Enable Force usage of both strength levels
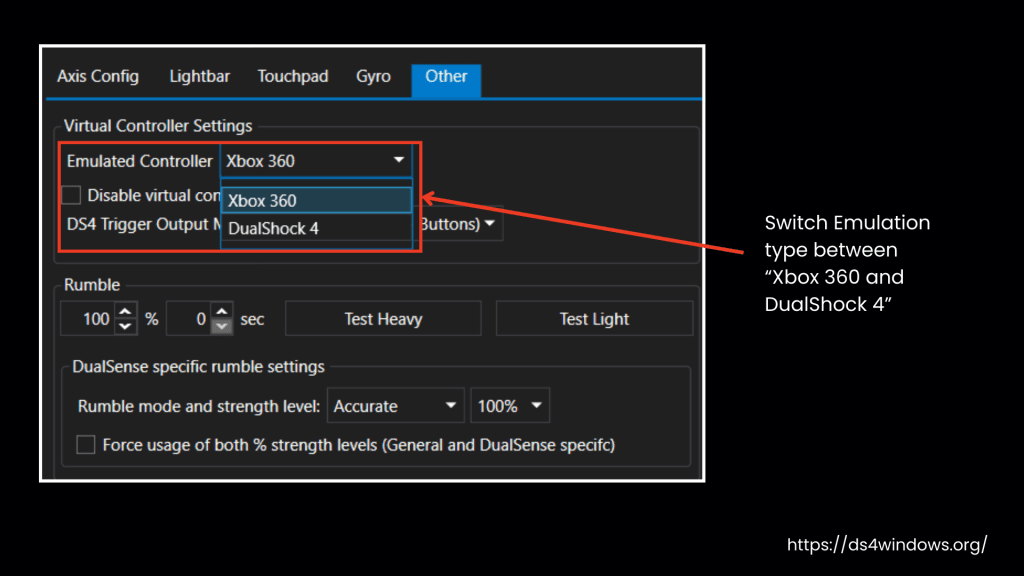This screenshot has height=576, width=1024. click(x=86, y=445)
